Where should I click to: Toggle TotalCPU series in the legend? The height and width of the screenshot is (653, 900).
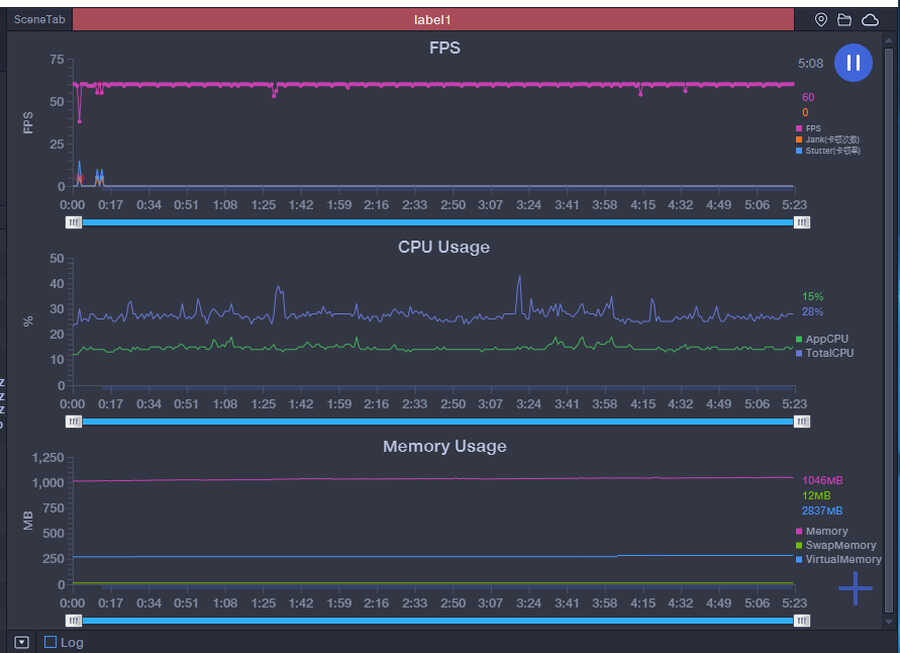(x=825, y=353)
